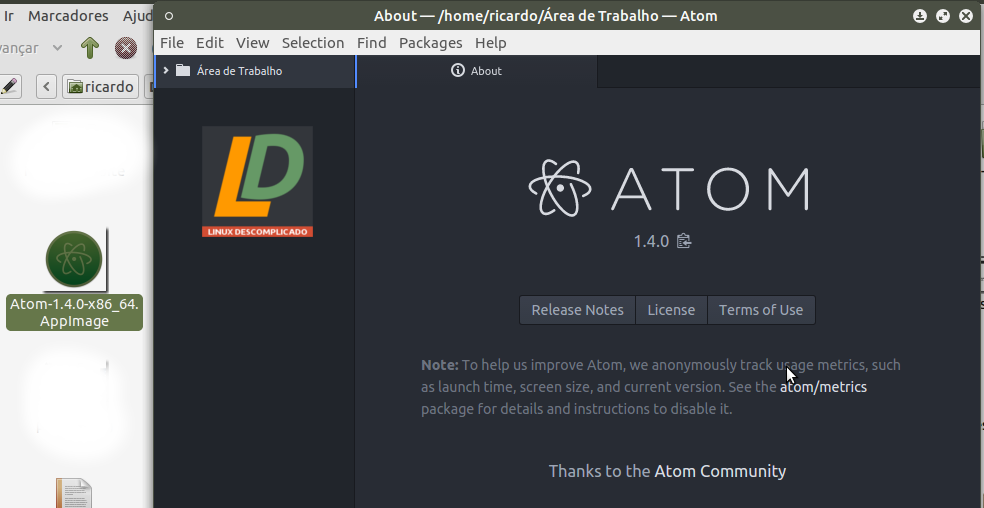
Task: Minimize the Atom window
Action: click(x=920, y=16)
